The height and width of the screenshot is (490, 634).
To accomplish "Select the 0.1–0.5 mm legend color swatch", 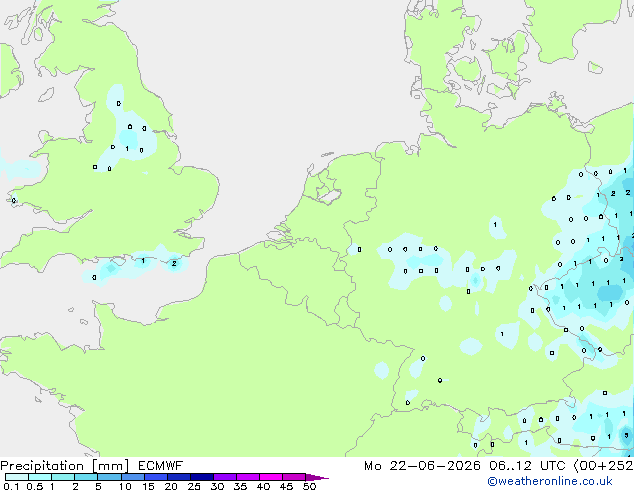I will point(17,477).
